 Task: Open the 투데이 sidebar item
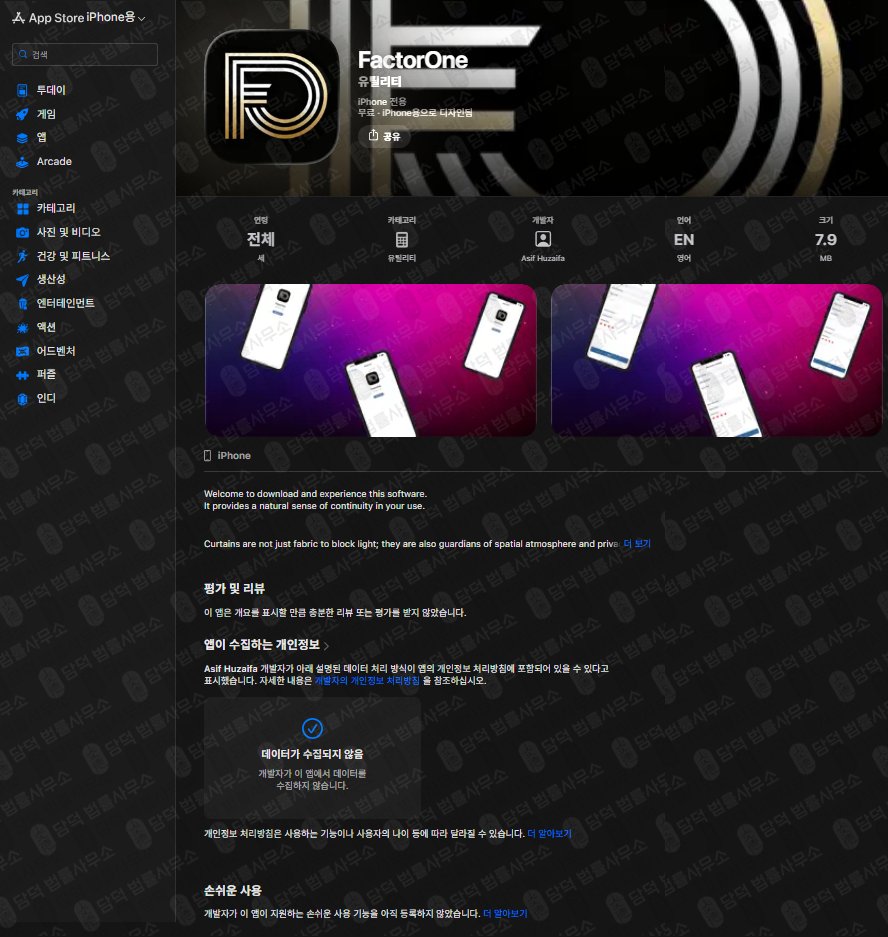(51, 90)
